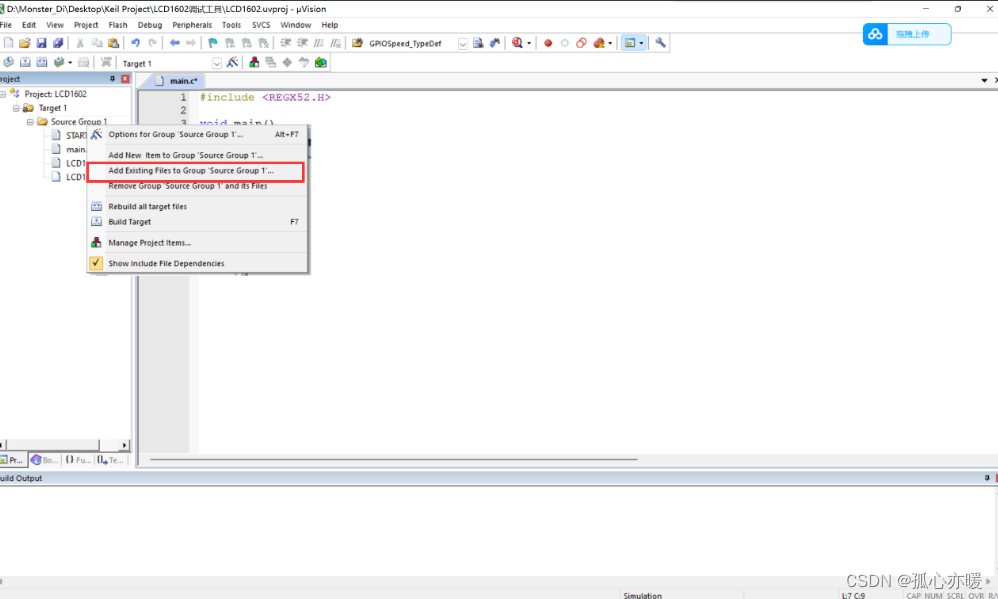Open the Target 1 selection dropdown
Screen dimensions: 998x599
216,63
